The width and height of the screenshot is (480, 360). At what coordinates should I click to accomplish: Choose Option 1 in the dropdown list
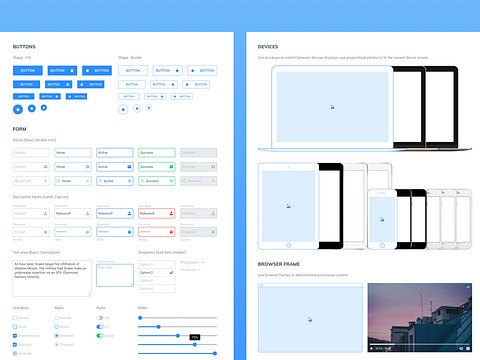pyautogui.click(x=157, y=264)
